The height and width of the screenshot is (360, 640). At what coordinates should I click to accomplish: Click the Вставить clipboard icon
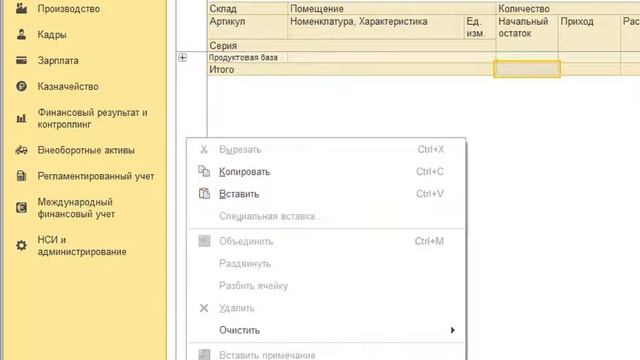click(x=204, y=193)
